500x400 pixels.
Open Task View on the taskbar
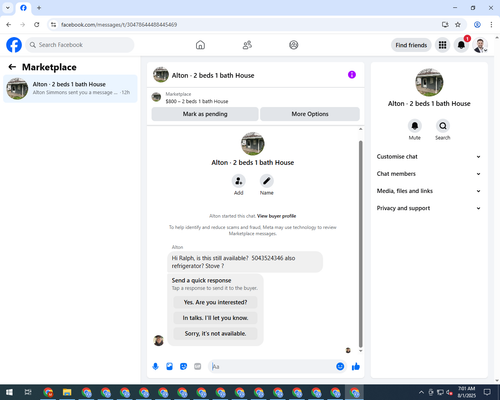[28, 392]
